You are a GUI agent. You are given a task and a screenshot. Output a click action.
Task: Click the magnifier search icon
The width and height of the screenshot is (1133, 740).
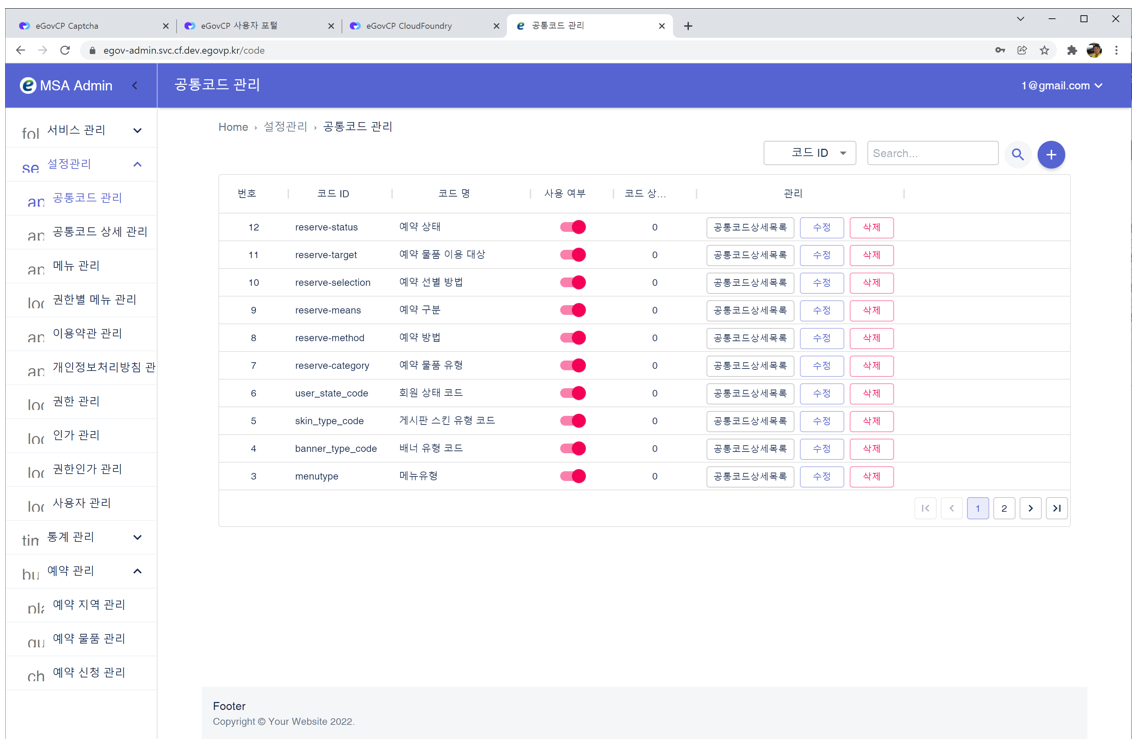click(x=1017, y=155)
